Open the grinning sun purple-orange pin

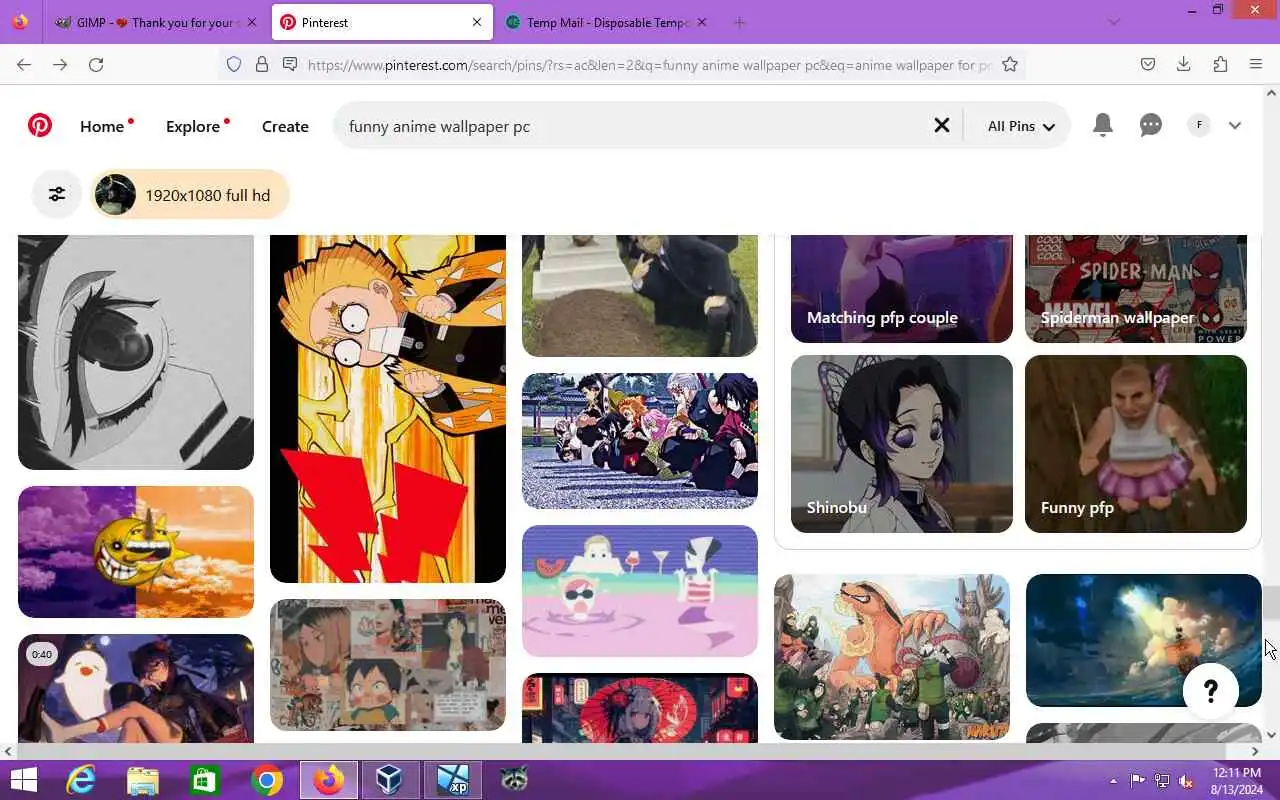[x=136, y=552]
